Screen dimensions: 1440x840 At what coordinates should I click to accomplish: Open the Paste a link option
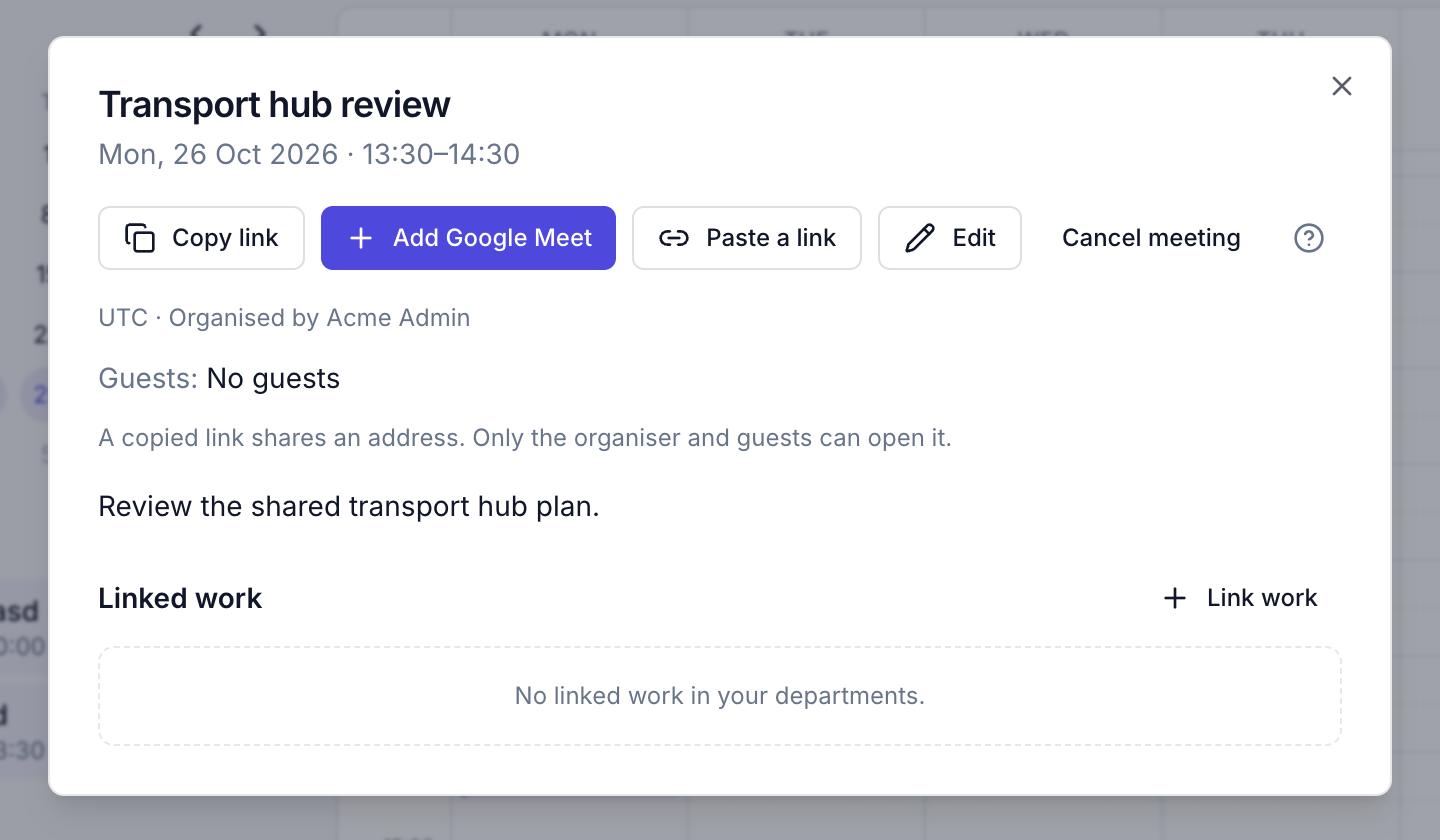tap(747, 238)
